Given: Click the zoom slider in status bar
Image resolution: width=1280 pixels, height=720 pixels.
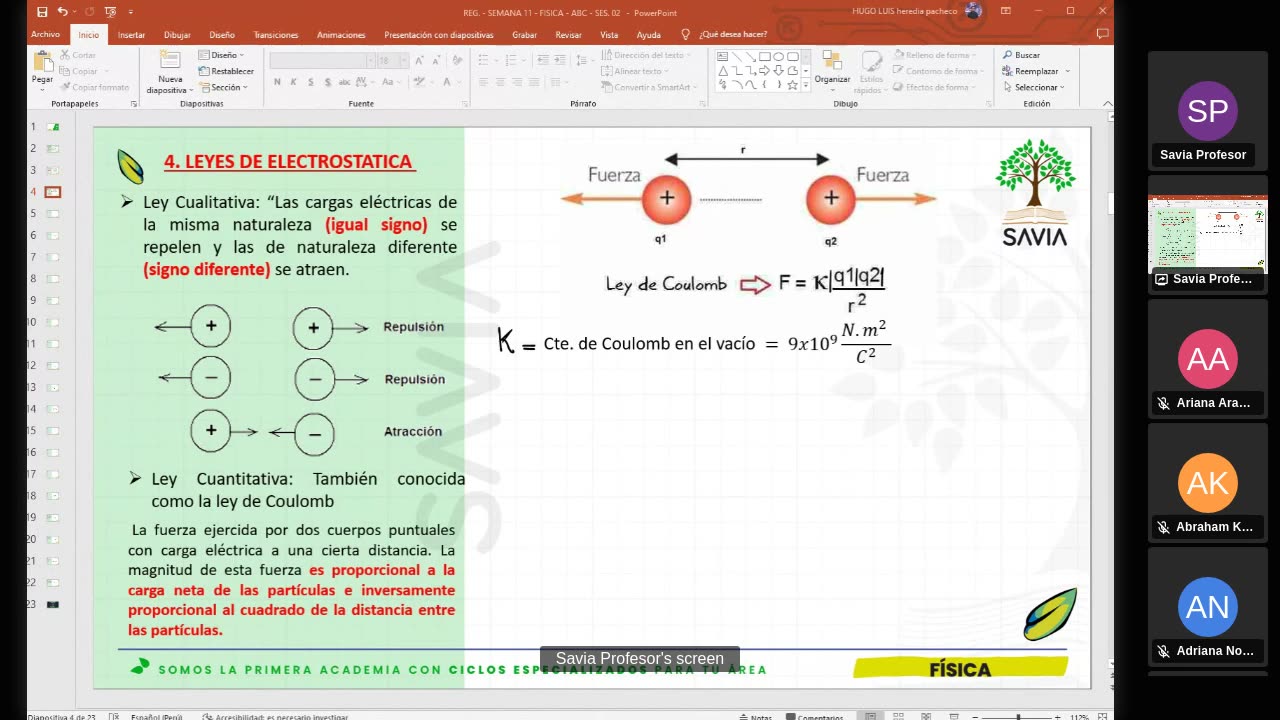Looking at the screenshot, I should (x=1018, y=716).
